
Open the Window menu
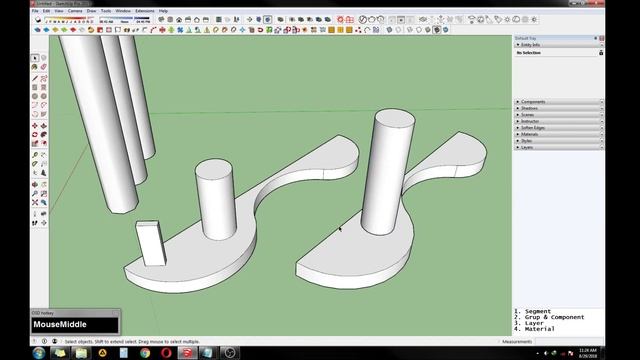(x=123, y=11)
